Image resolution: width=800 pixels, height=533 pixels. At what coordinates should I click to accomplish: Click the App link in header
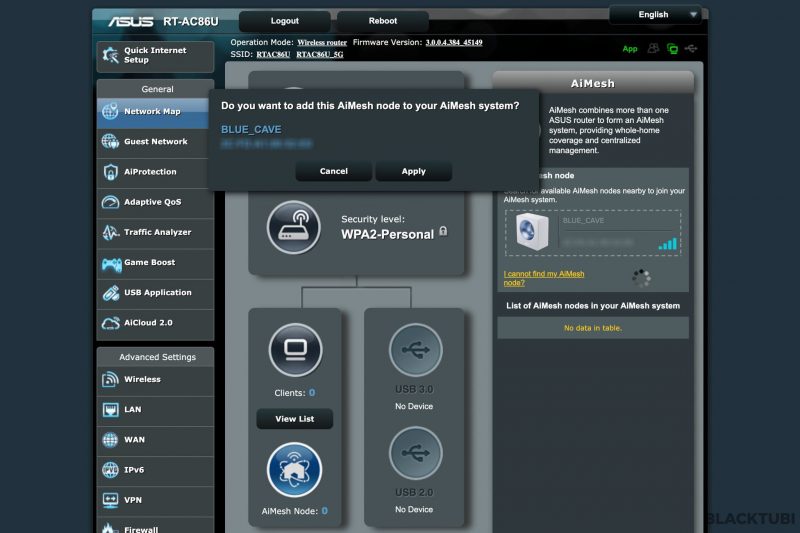coord(630,49)
